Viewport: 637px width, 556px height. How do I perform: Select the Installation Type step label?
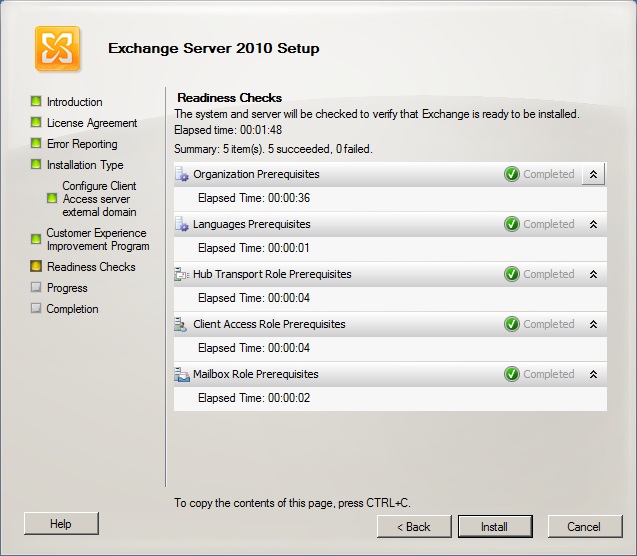pos(85,165)
